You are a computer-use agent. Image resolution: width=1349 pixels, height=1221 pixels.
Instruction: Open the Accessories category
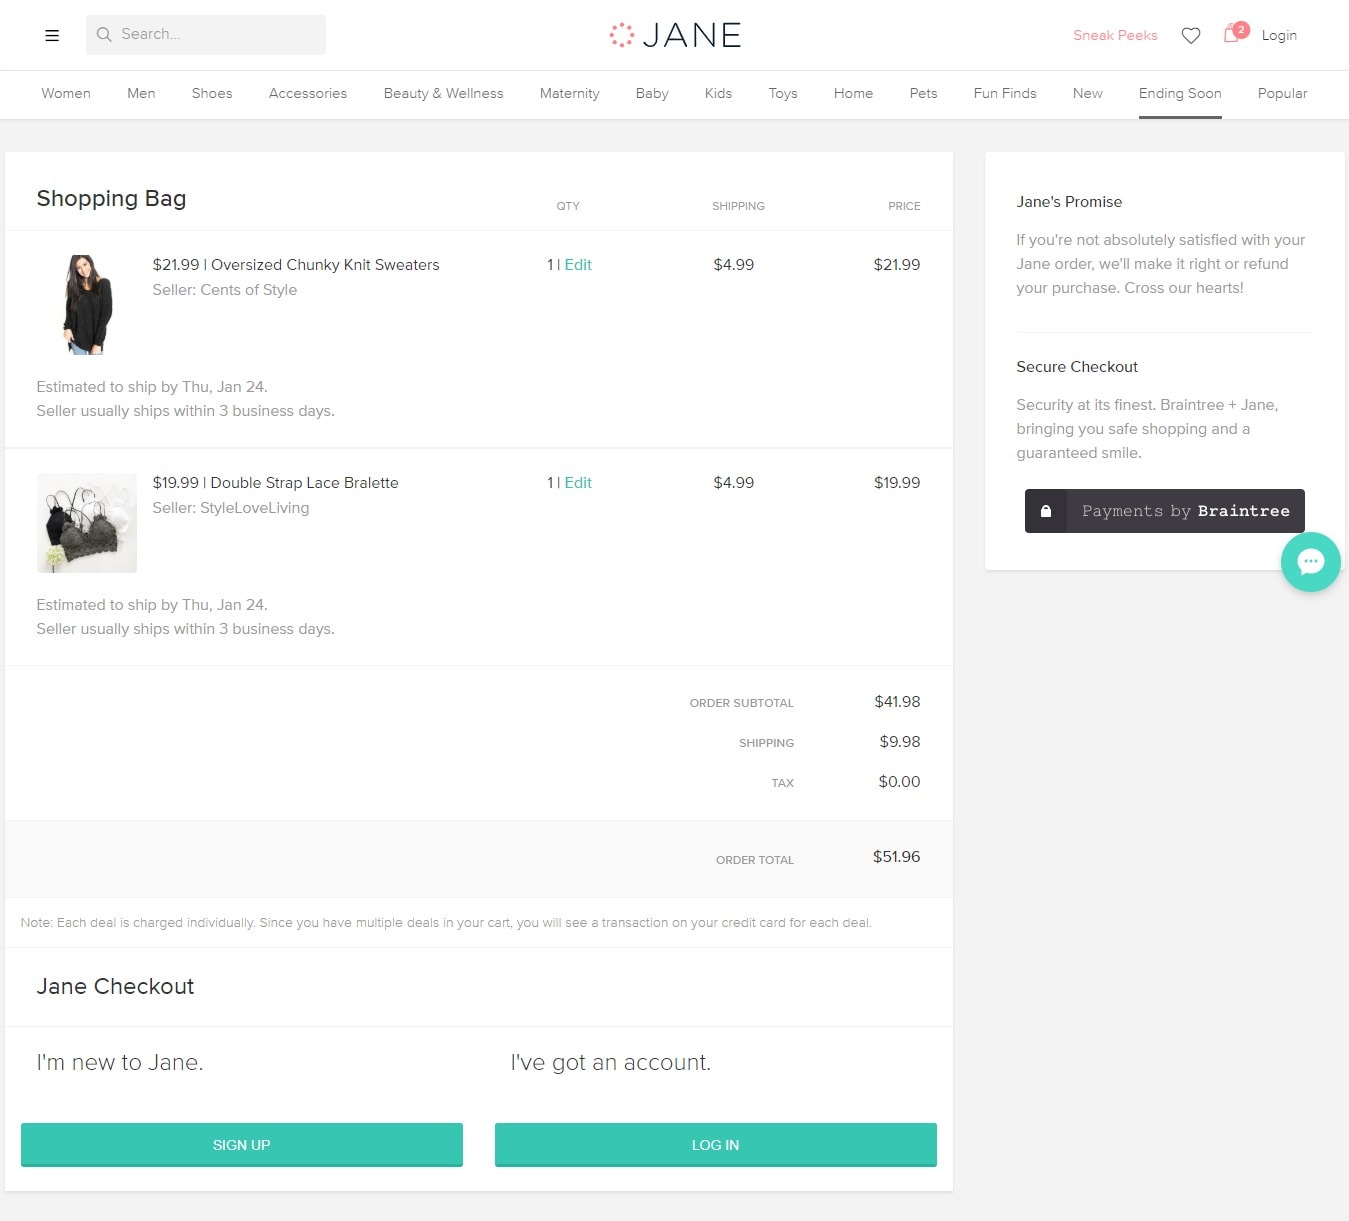pos(308,93)
